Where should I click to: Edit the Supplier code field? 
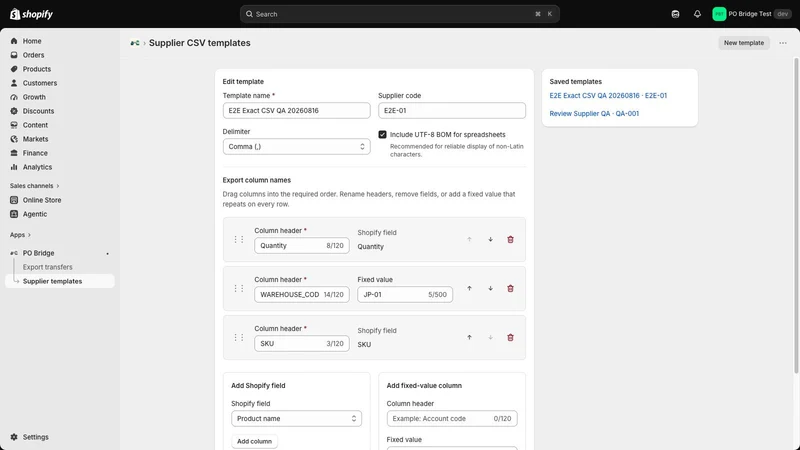point(452,111)
